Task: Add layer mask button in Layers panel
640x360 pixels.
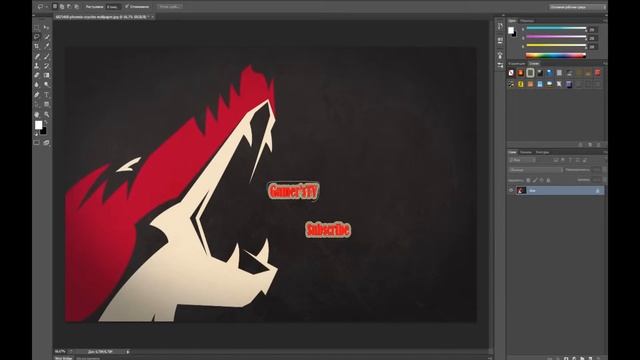Action: click(x=566, y=358)
